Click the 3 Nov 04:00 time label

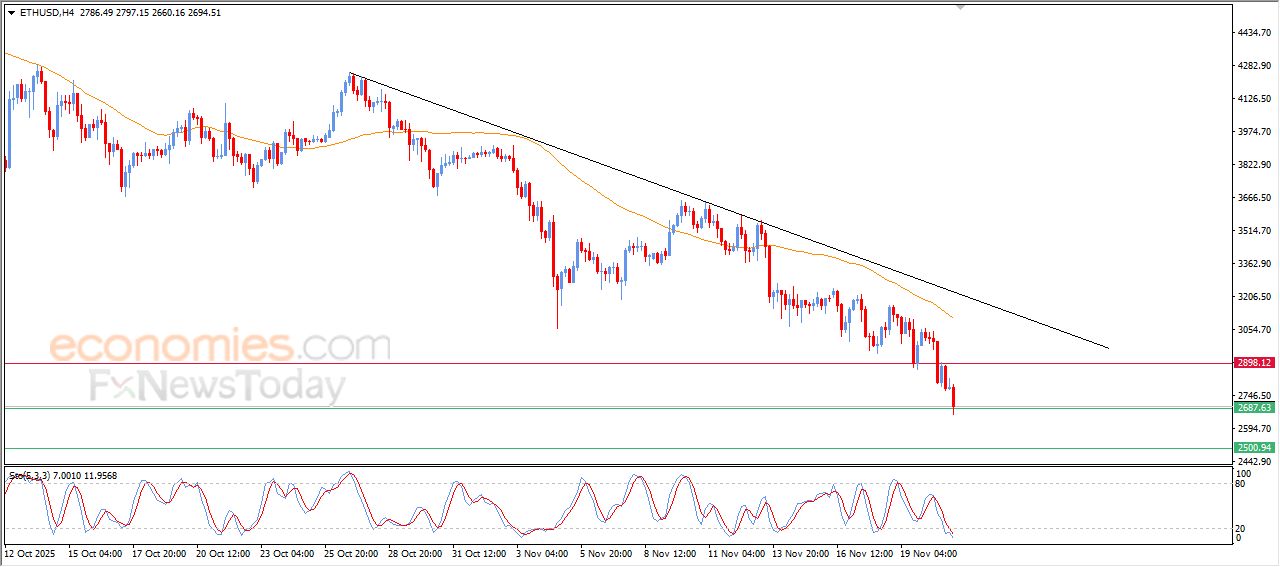coord(540,552)
